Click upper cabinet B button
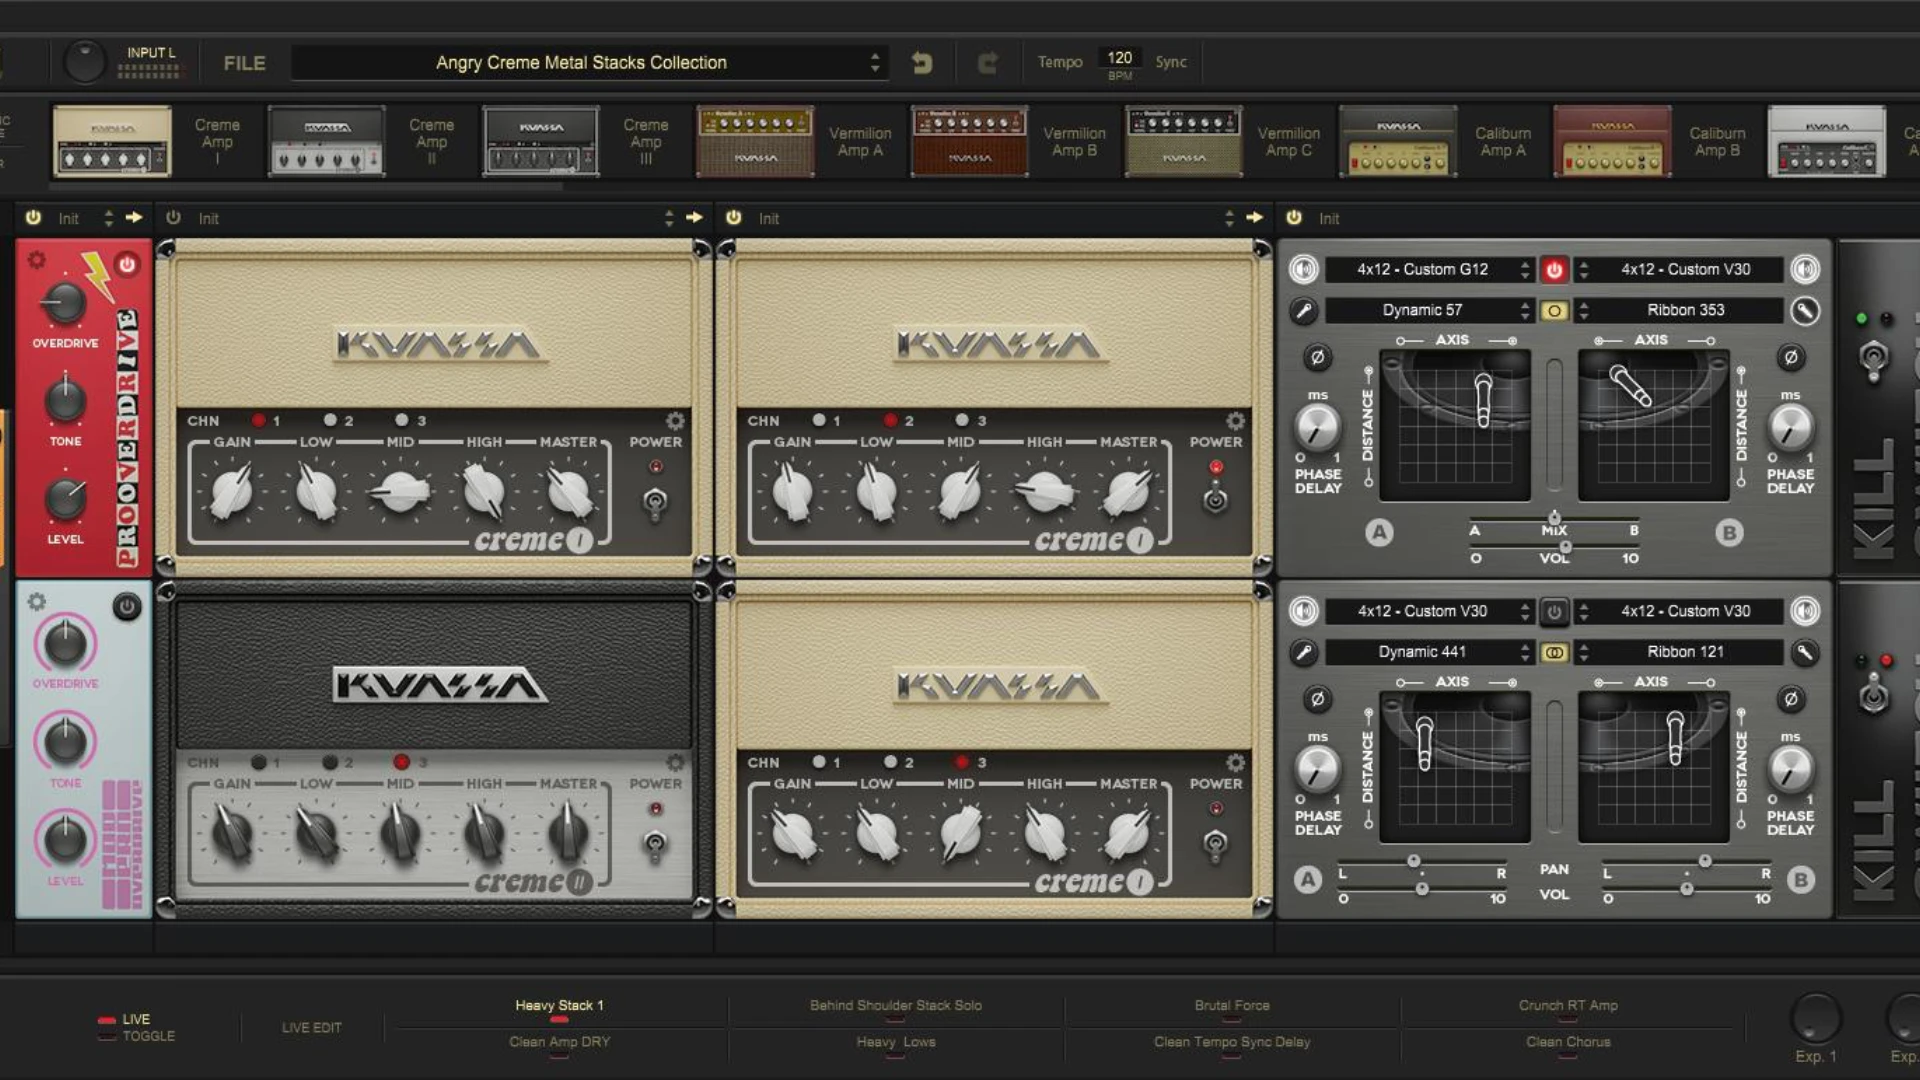This screenshot has width=1920, height=1080. tap(1729, 532)
